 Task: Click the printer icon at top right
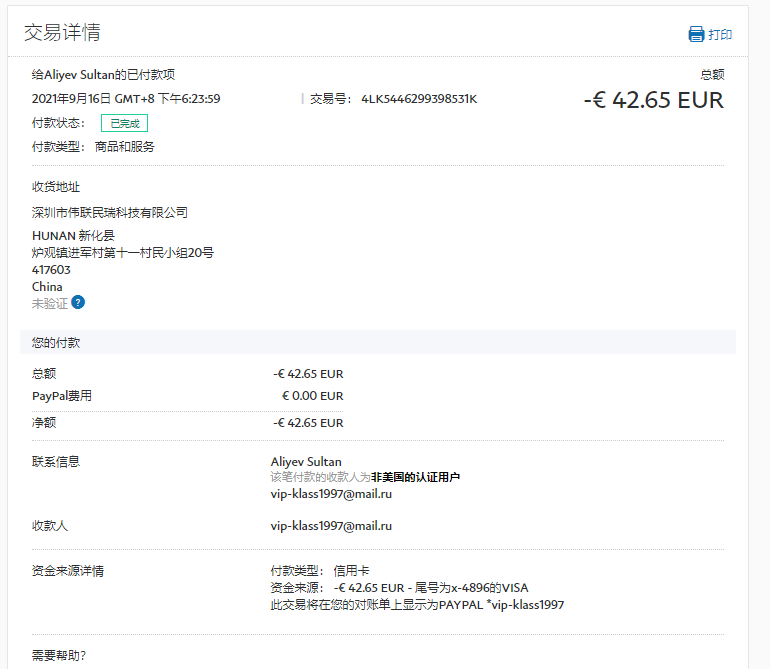(x=696, y=34)
